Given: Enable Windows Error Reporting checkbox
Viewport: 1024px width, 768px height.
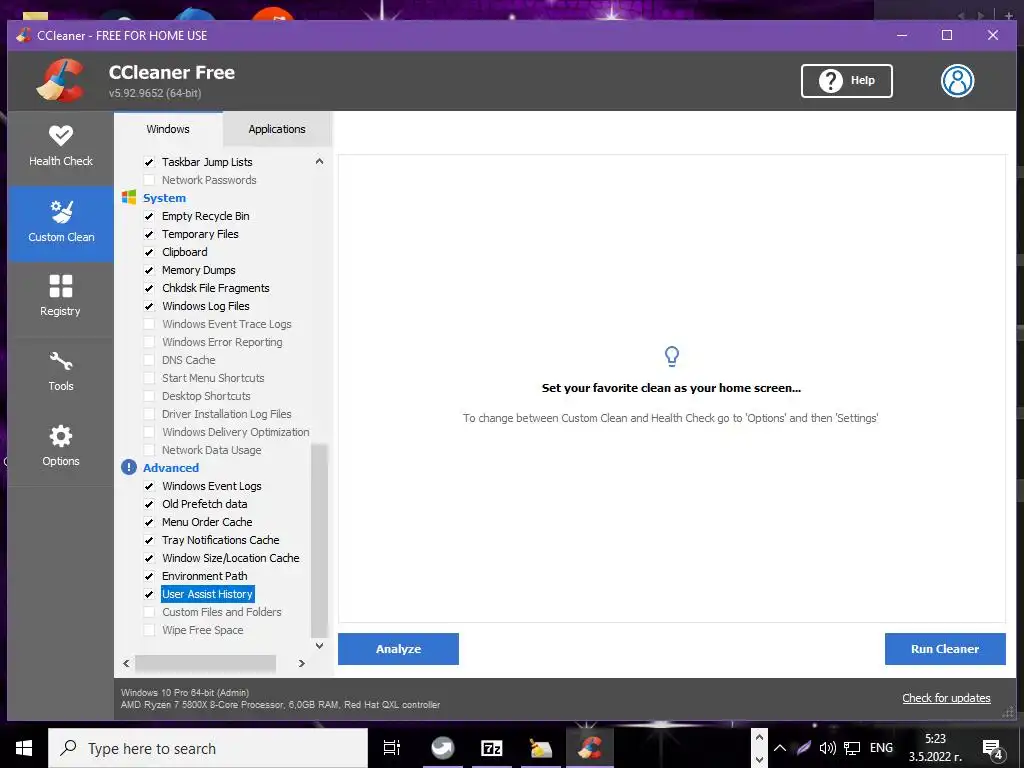Looking at the screenshot, I should click(149, 342).
